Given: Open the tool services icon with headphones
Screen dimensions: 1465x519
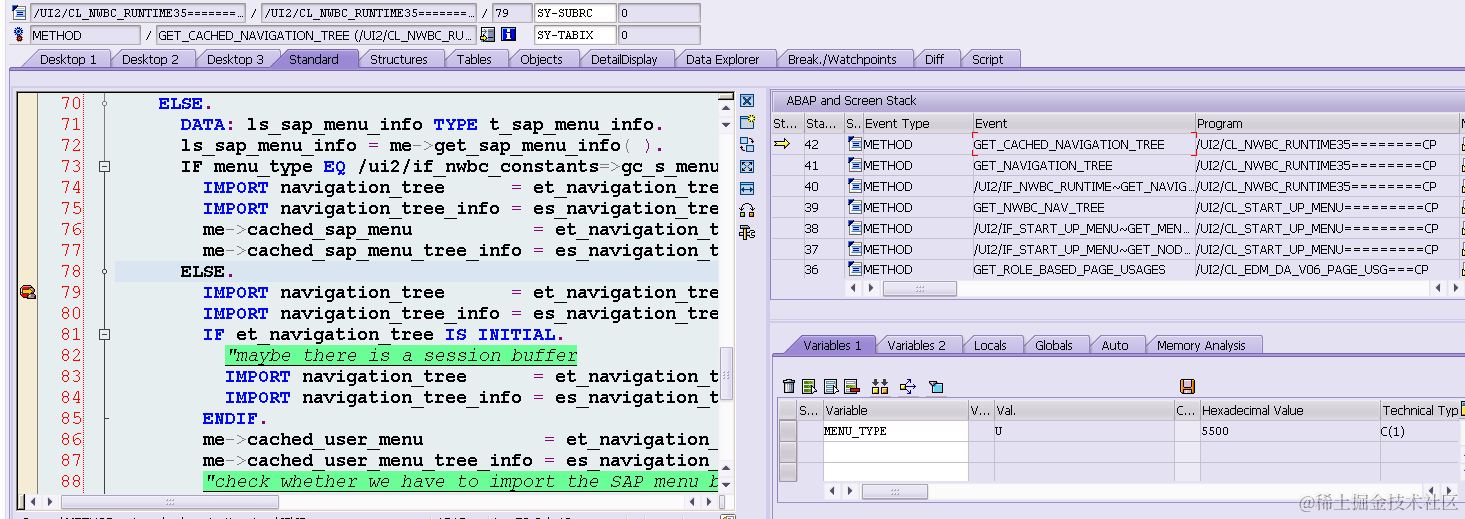Looking at the screenshot, I should (x=746, y=210).
